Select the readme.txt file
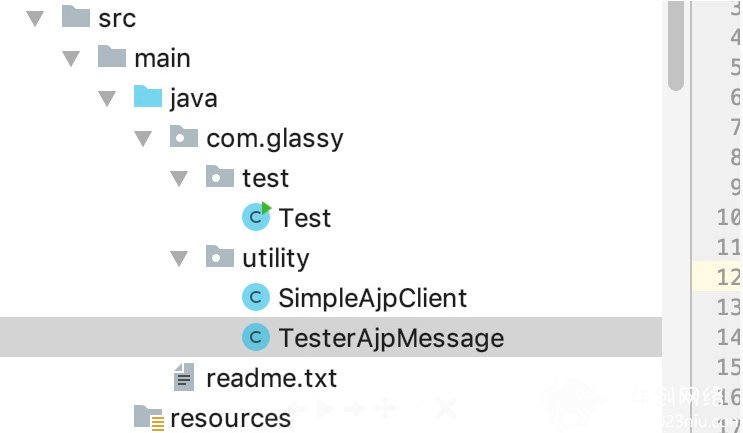The image size is (743, 433). 271,379
